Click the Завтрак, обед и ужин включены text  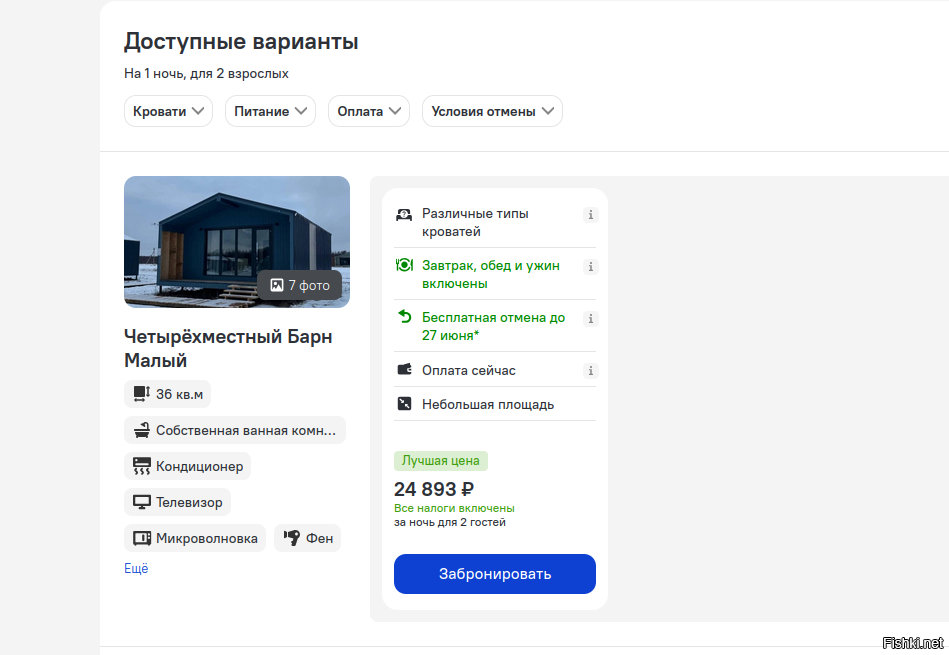click(491, 274)
